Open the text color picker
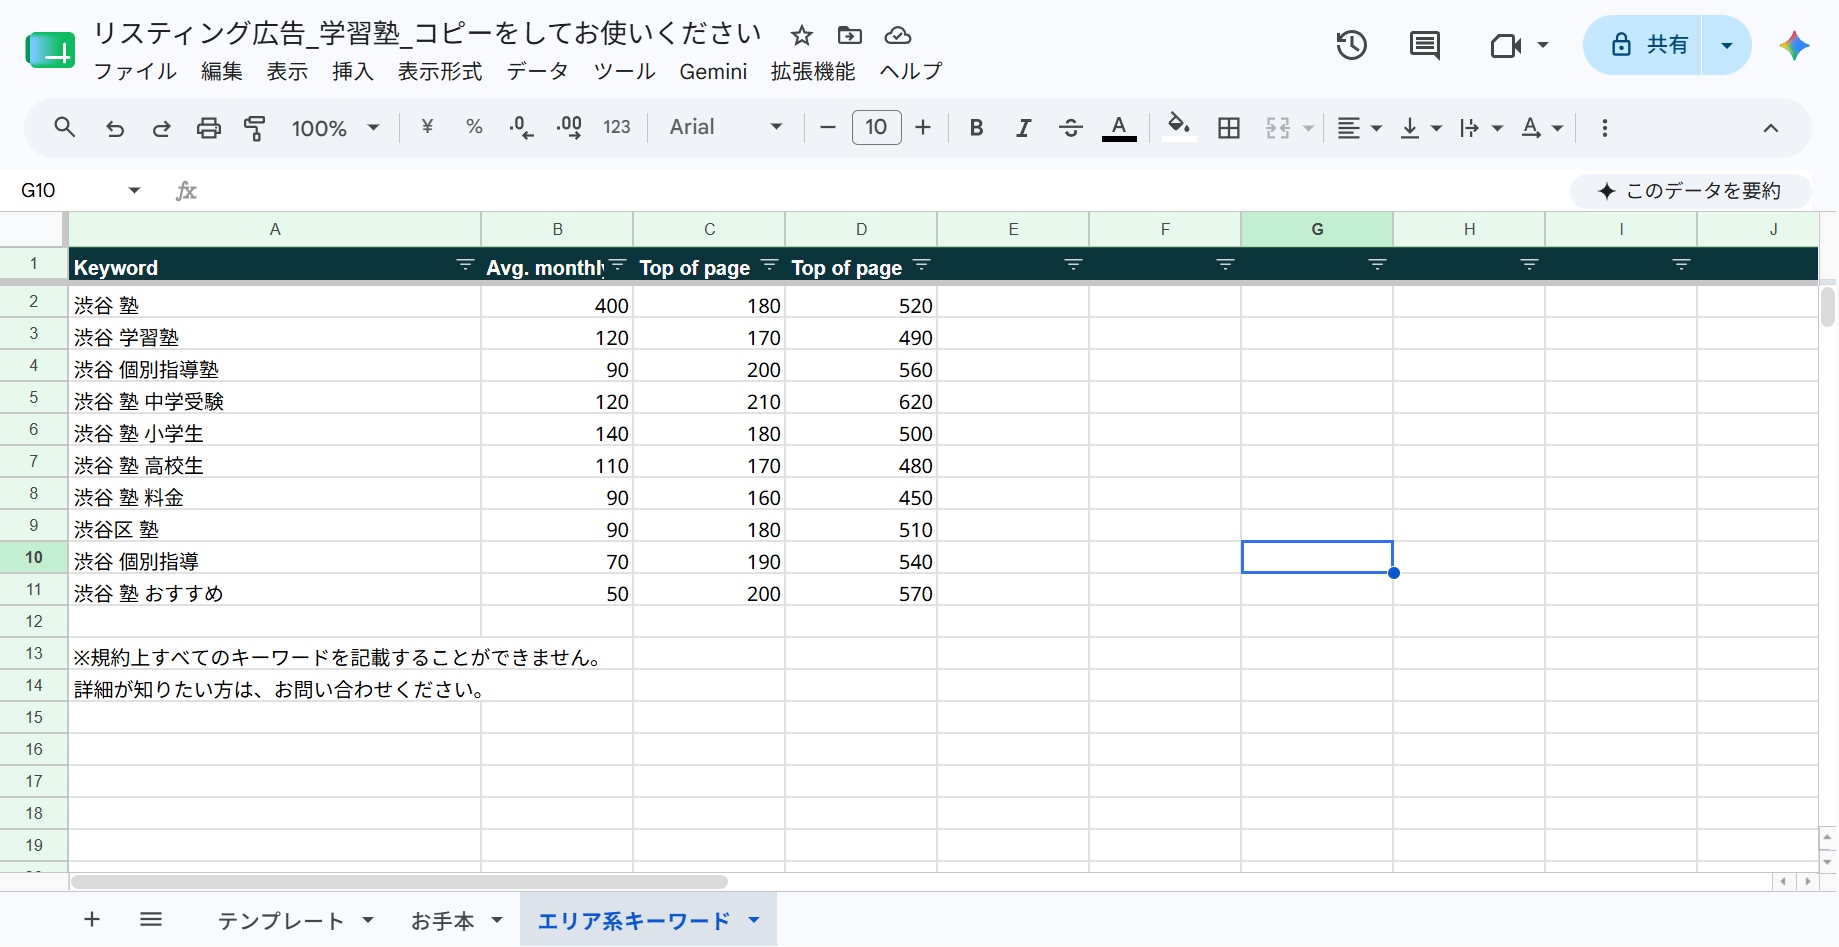 [1119, 127]
